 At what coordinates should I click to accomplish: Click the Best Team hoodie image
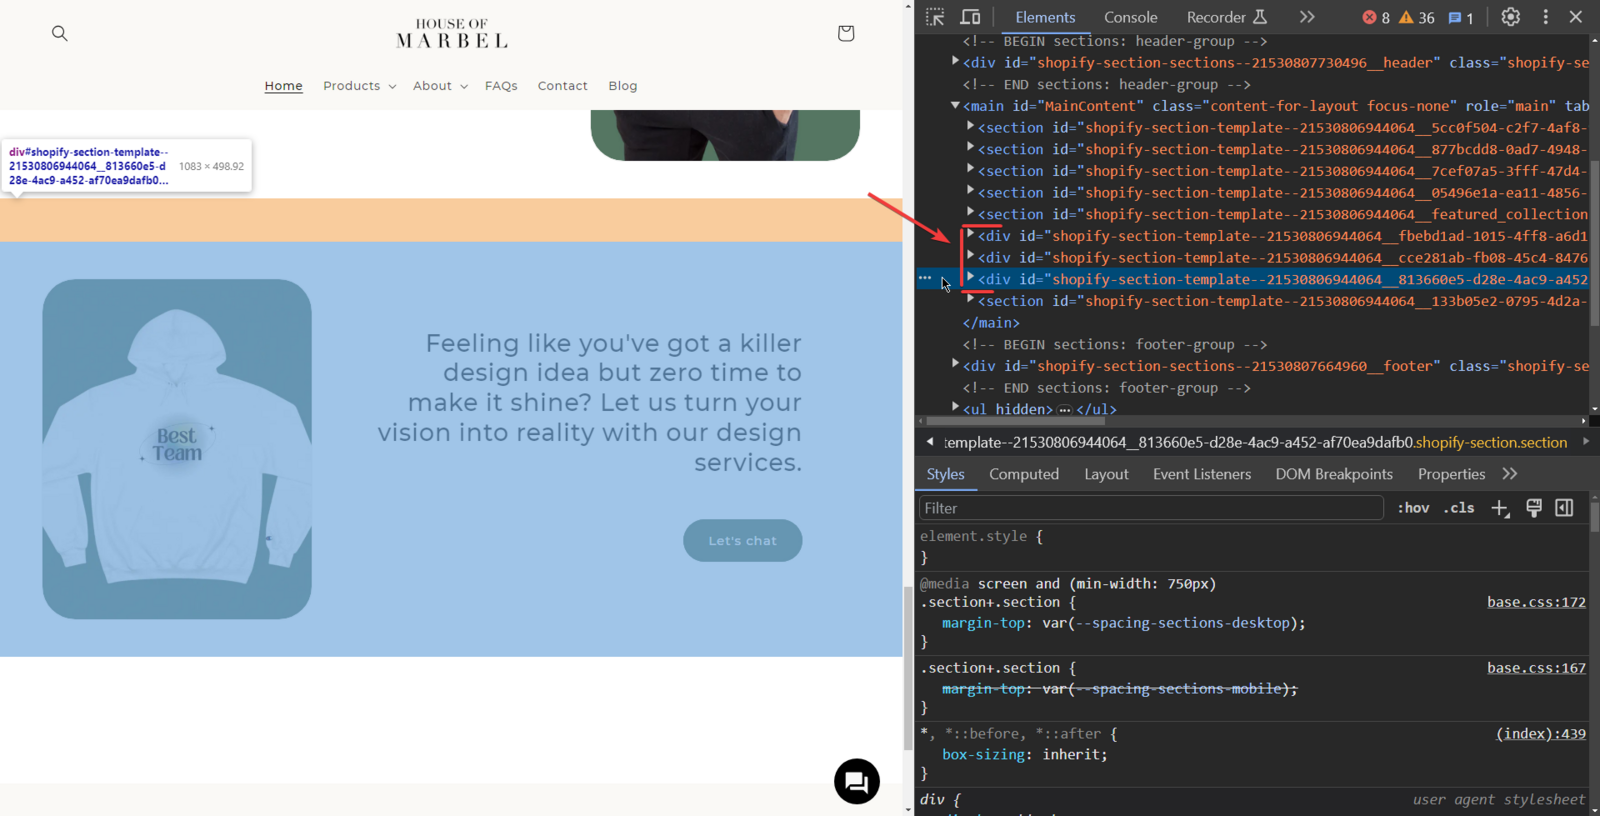(177, 449)
